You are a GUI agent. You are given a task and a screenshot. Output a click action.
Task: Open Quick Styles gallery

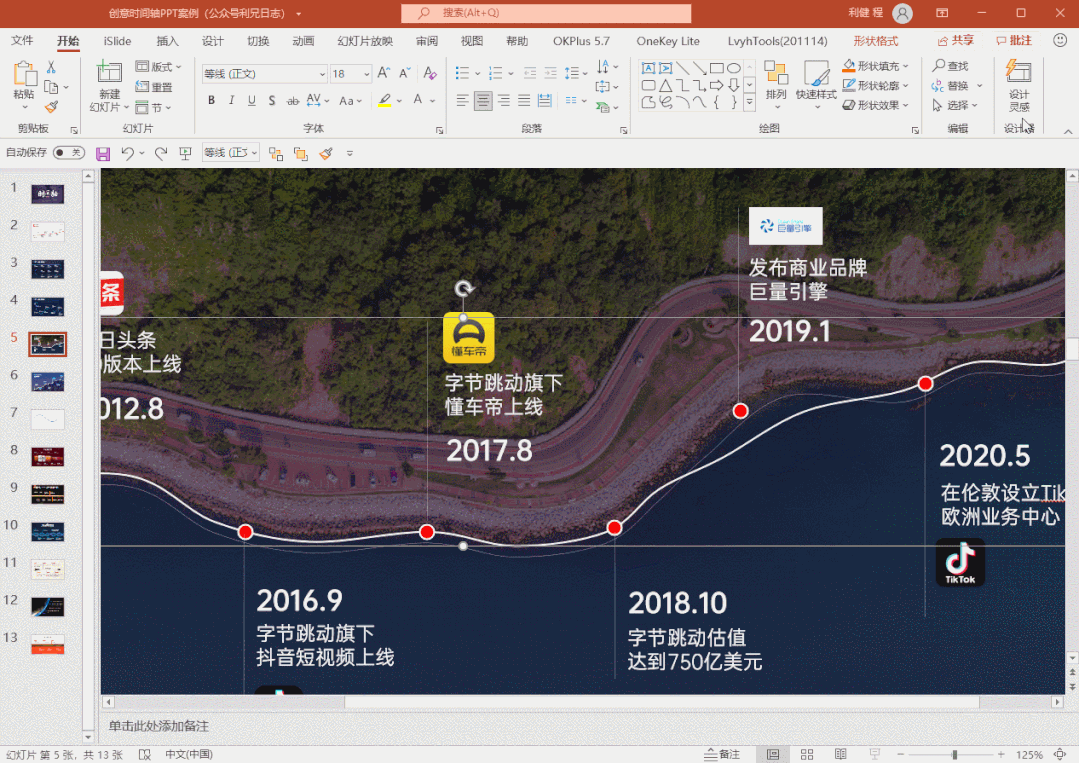tap(816, 84)
